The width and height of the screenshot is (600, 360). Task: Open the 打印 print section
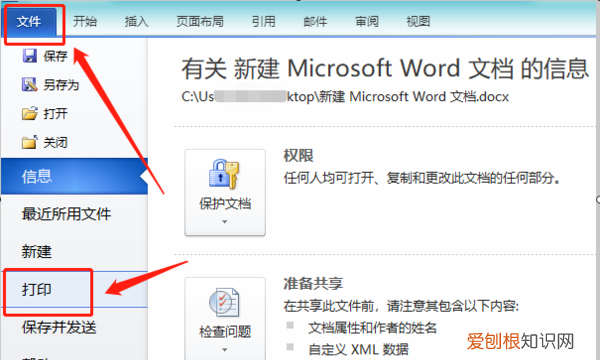click(74, 290)
